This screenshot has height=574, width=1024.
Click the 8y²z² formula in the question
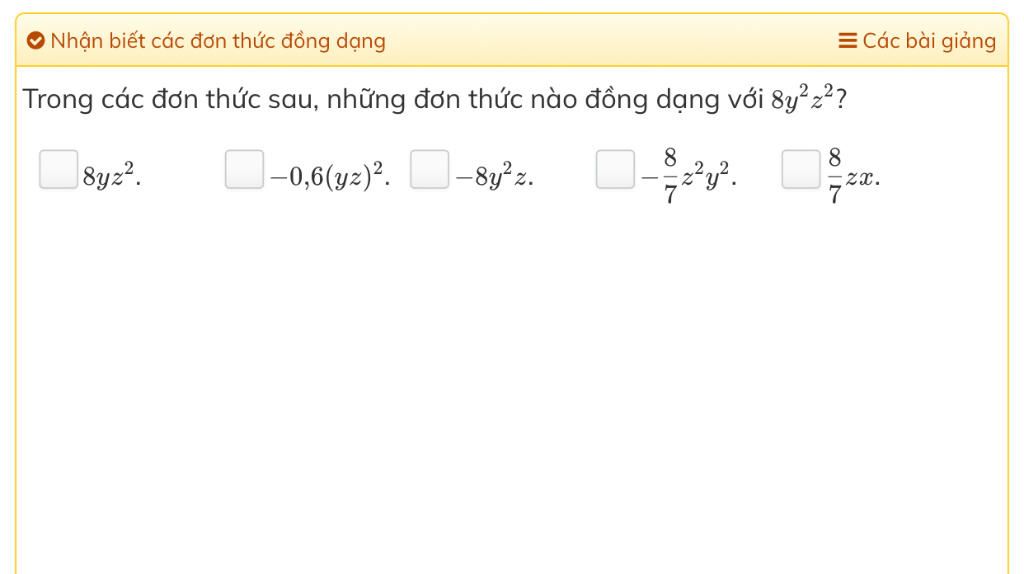[802, 99]
